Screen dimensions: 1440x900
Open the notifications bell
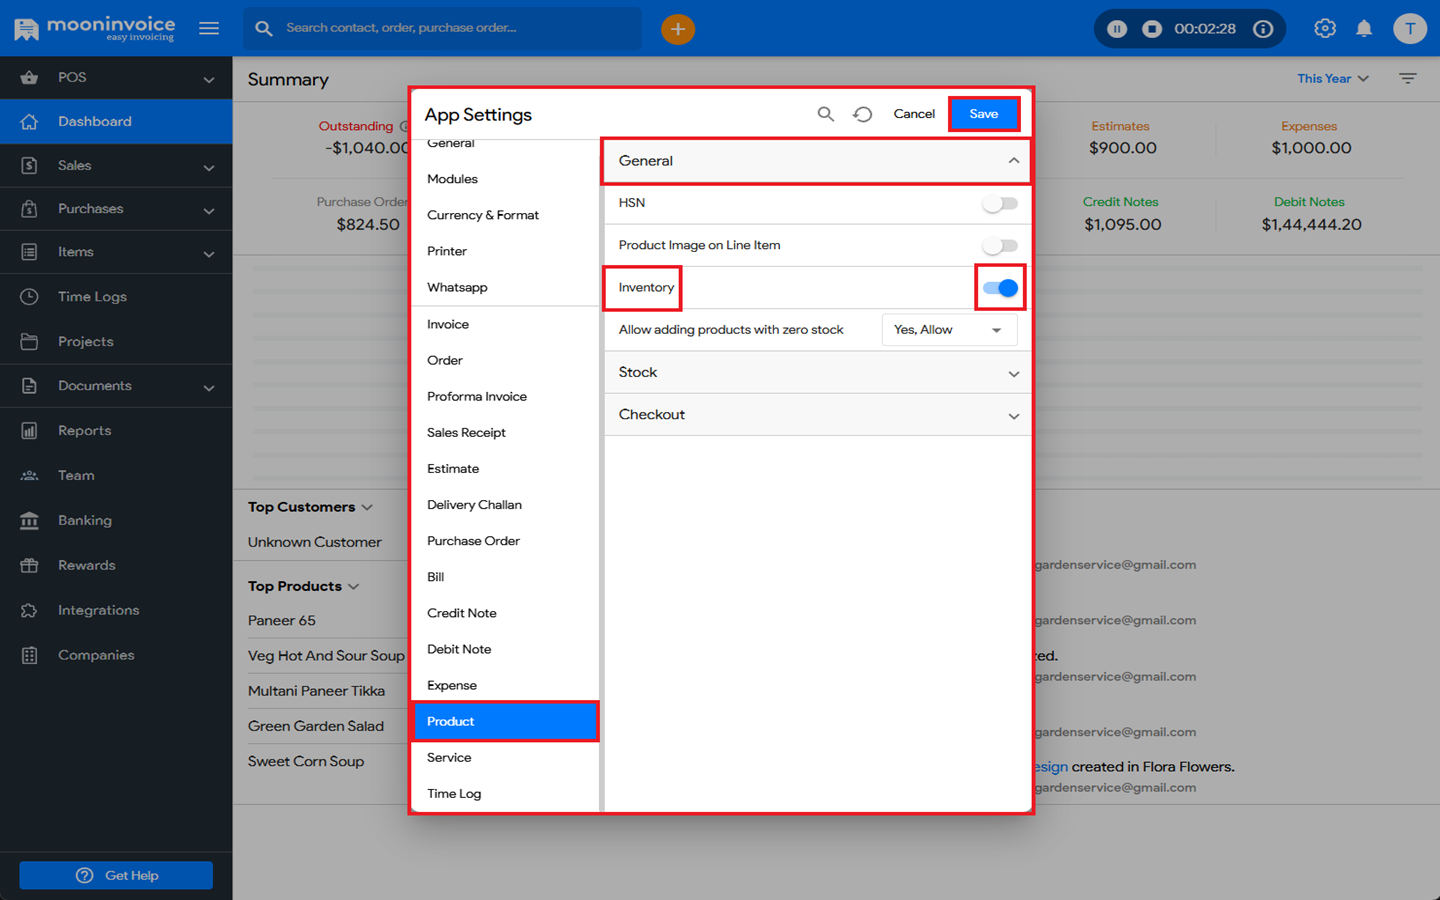click(1364, 29)
